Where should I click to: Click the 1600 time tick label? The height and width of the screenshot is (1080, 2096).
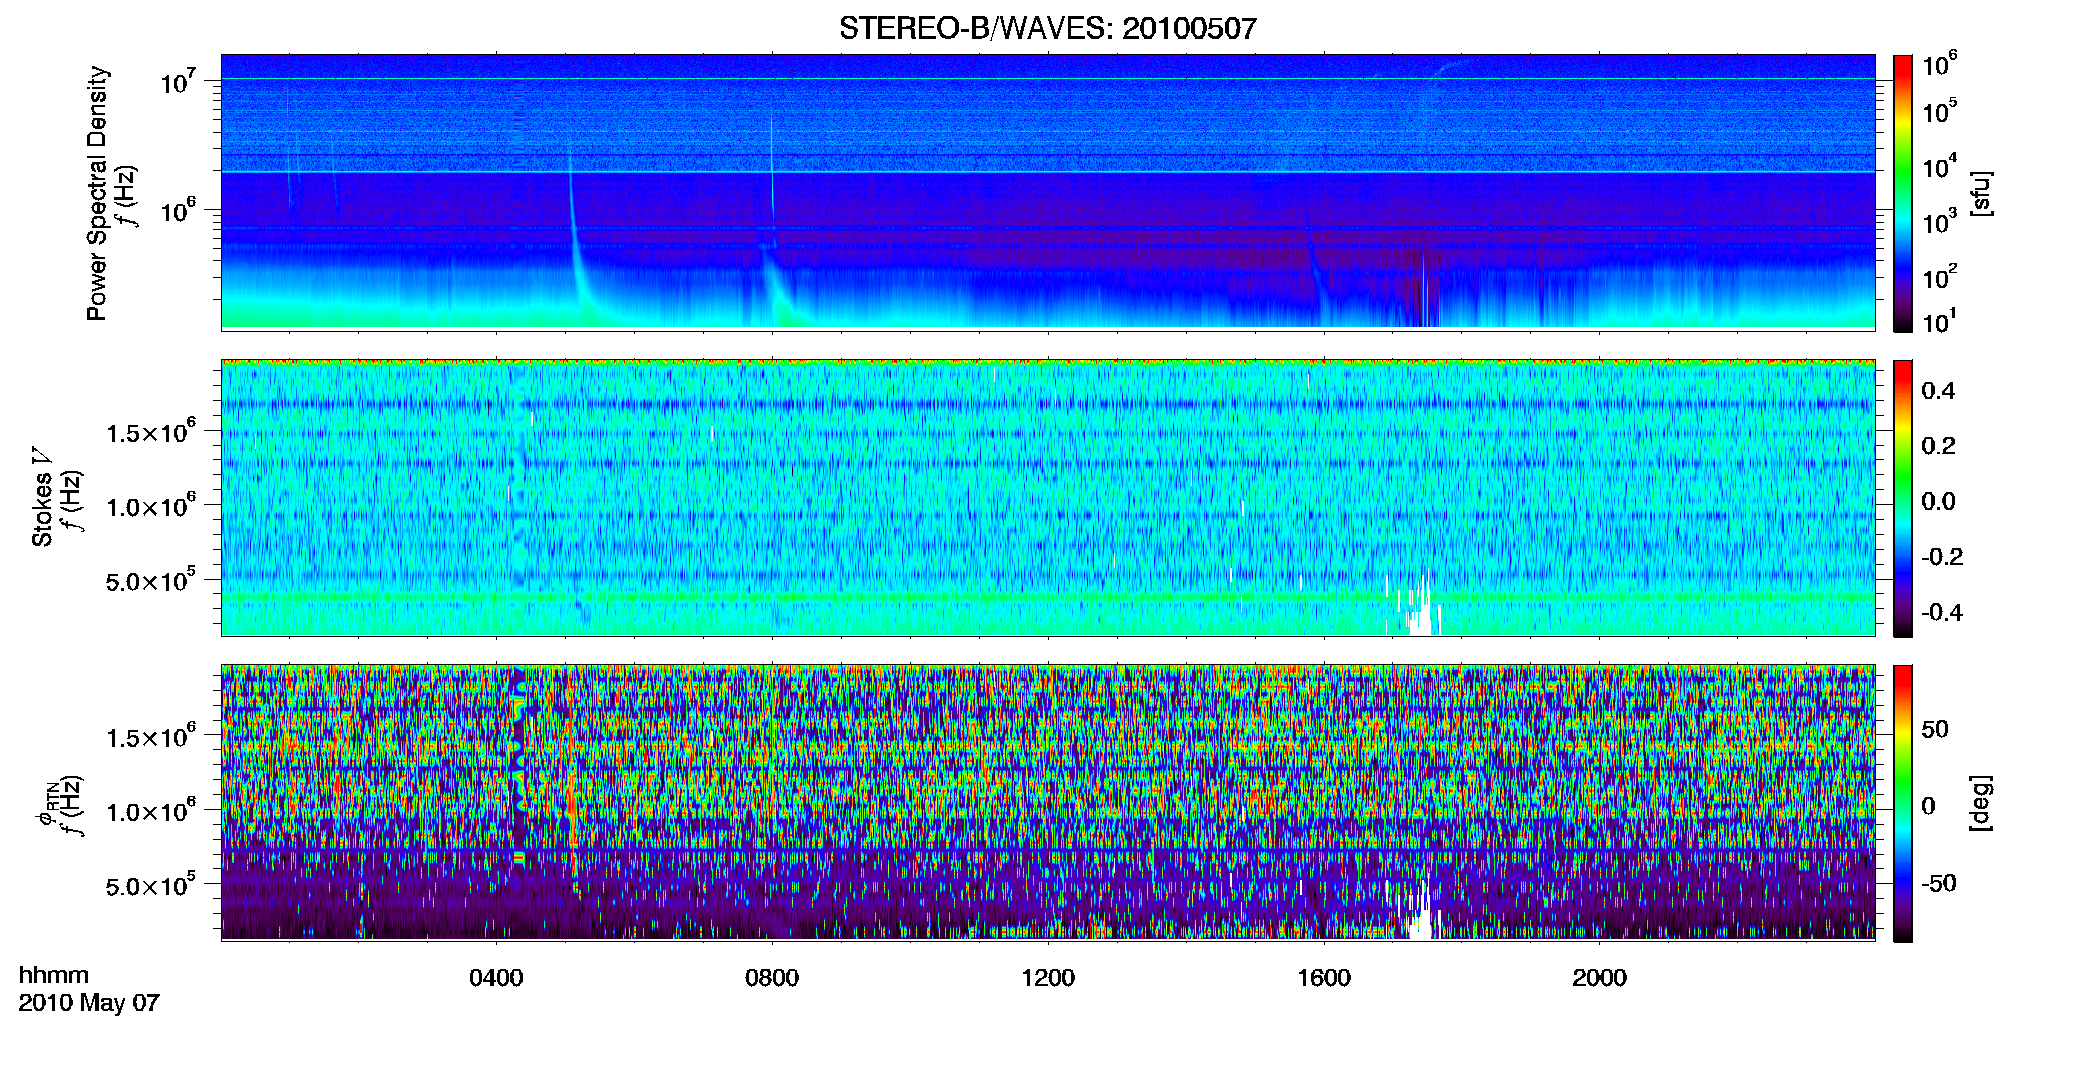1324,977
